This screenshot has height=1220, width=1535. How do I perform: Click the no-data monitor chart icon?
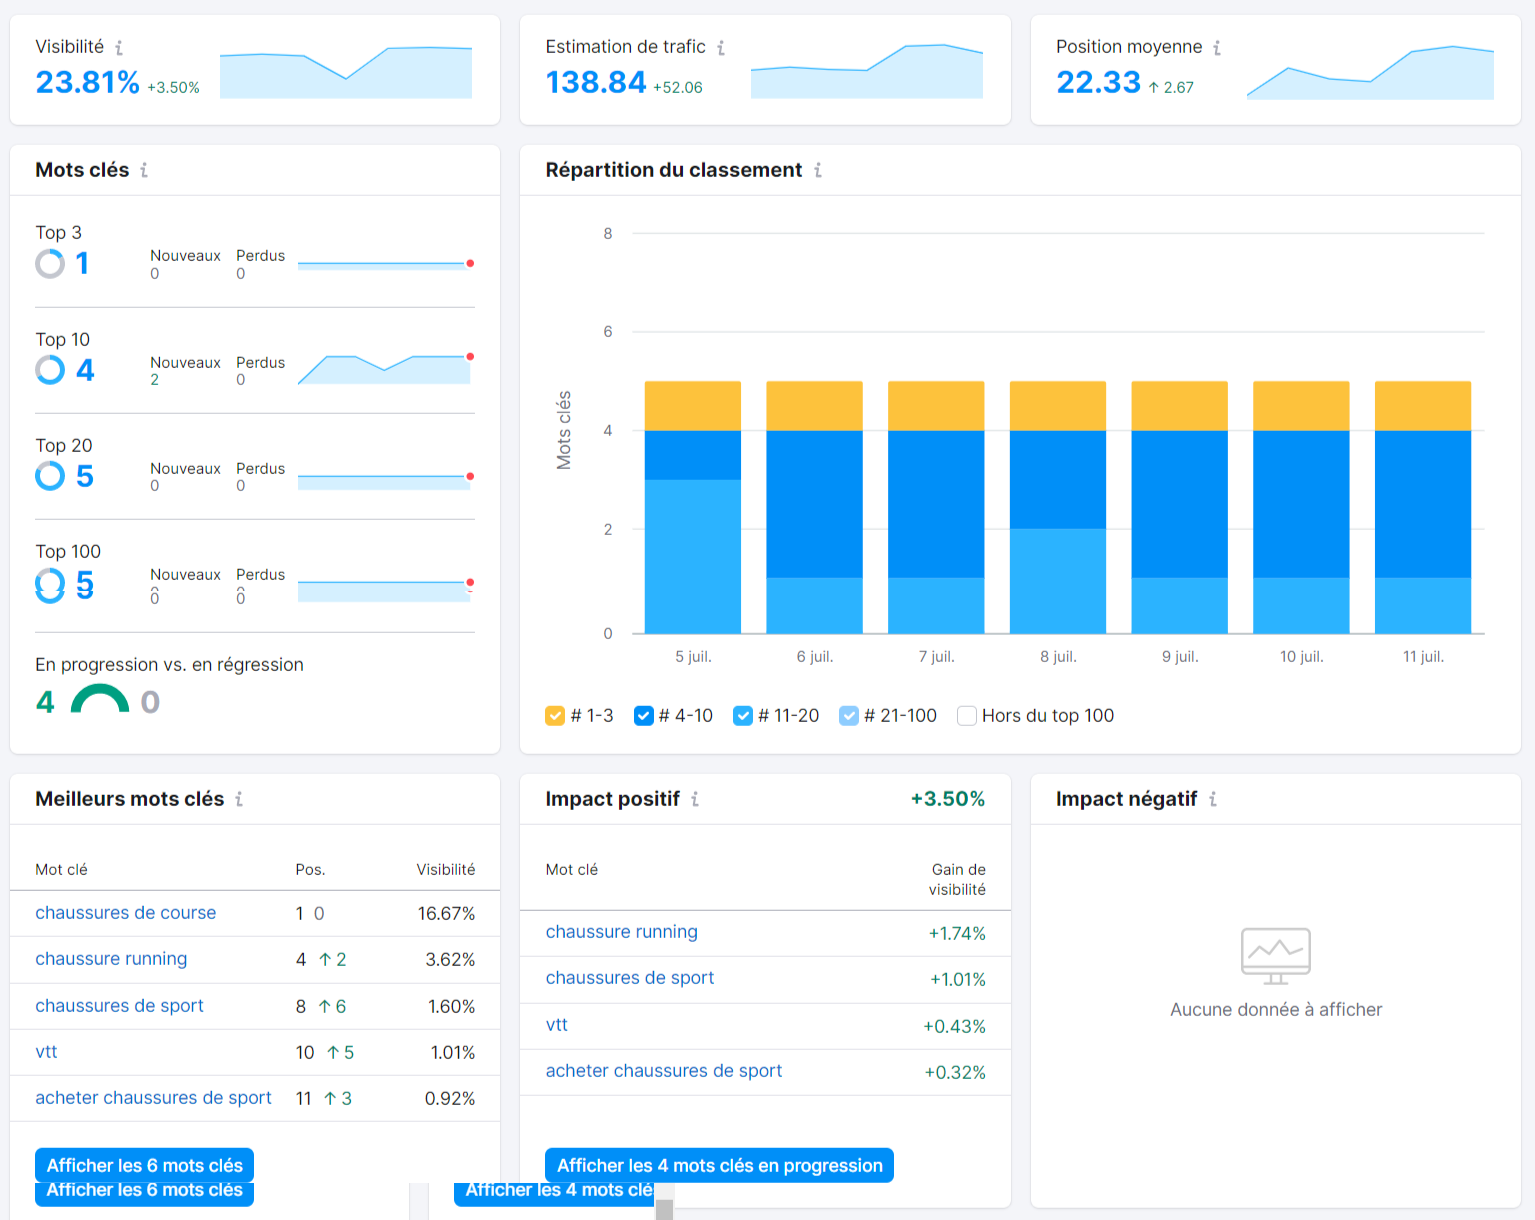click(x=1276, y=956)
